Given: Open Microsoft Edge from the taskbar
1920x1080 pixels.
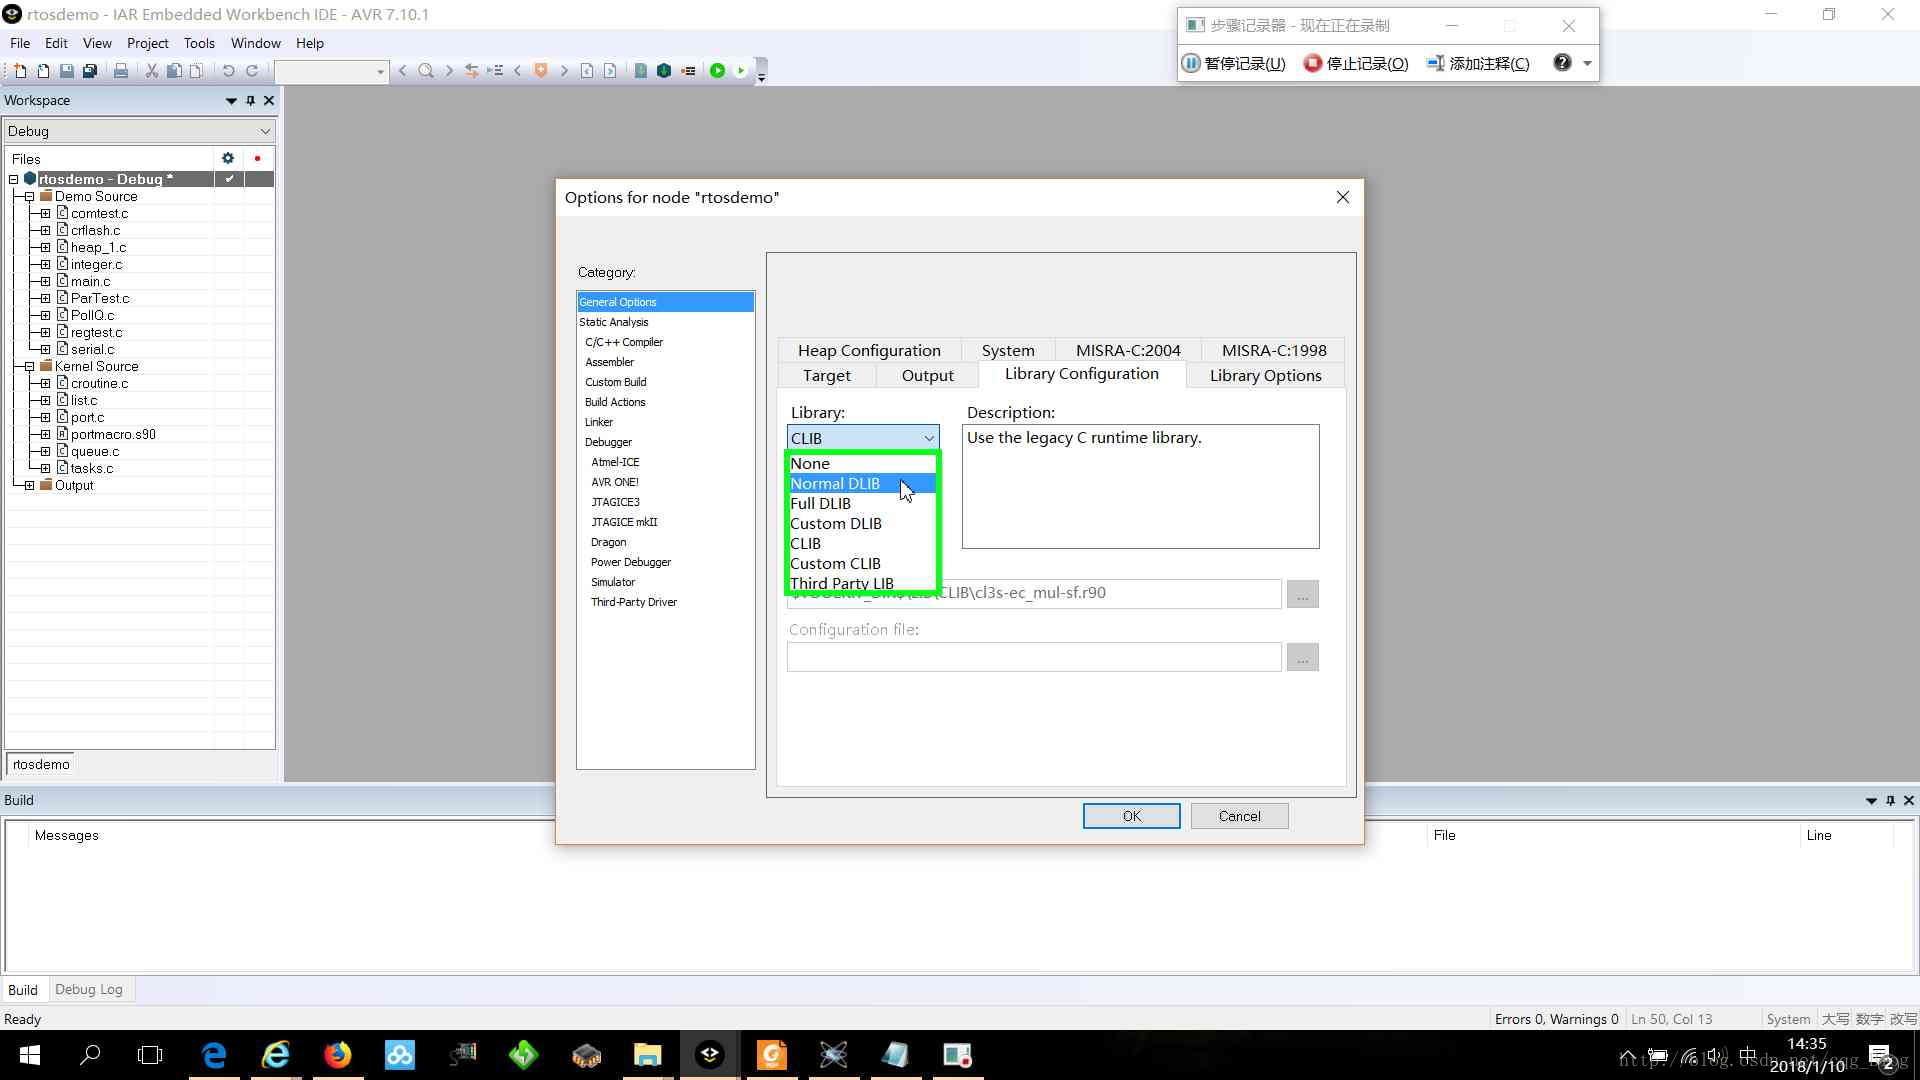Looking at the screenshot, I should pos(214,1055).
